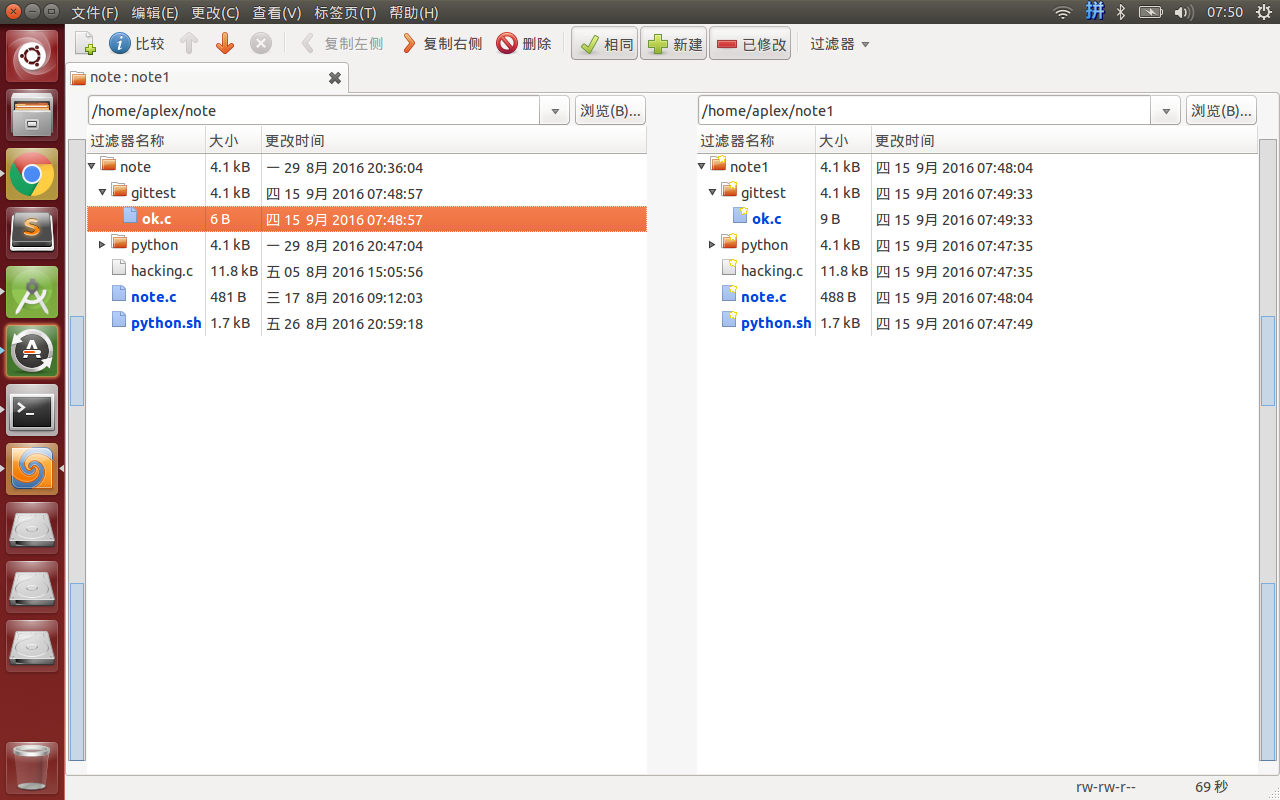The height and width of the screenshot is (800, 1280).
Task: Click the Delete (删除) toolbar button
Action: pos(525,44)
